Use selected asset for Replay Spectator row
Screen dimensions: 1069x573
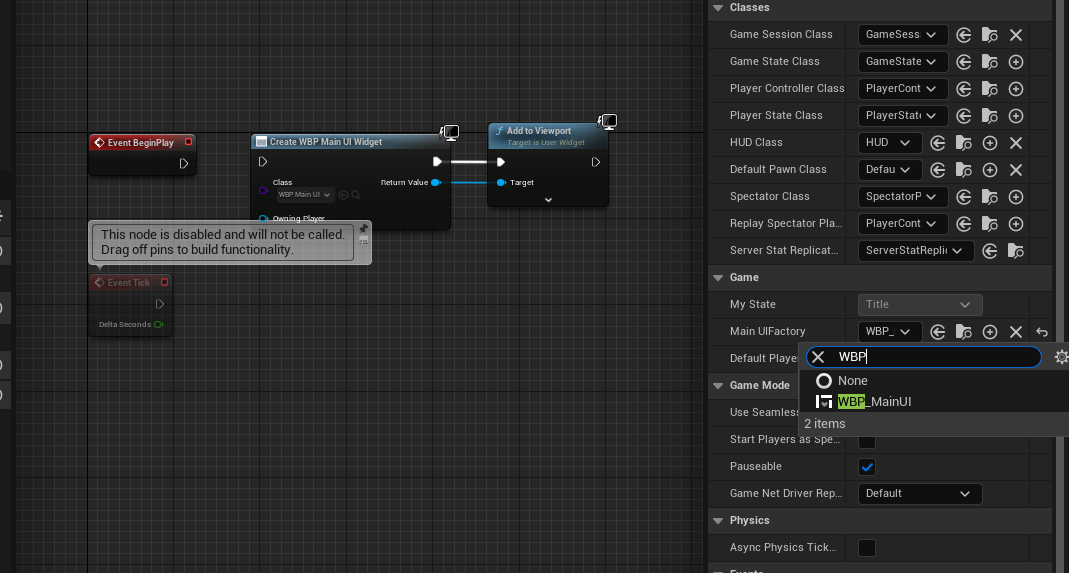coord(963,224)
